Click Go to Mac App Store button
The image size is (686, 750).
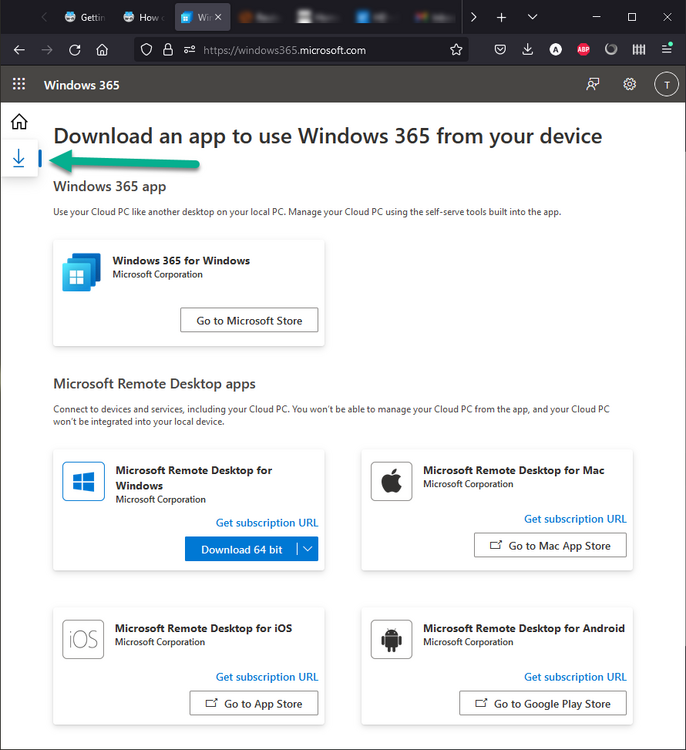[550, 545]
